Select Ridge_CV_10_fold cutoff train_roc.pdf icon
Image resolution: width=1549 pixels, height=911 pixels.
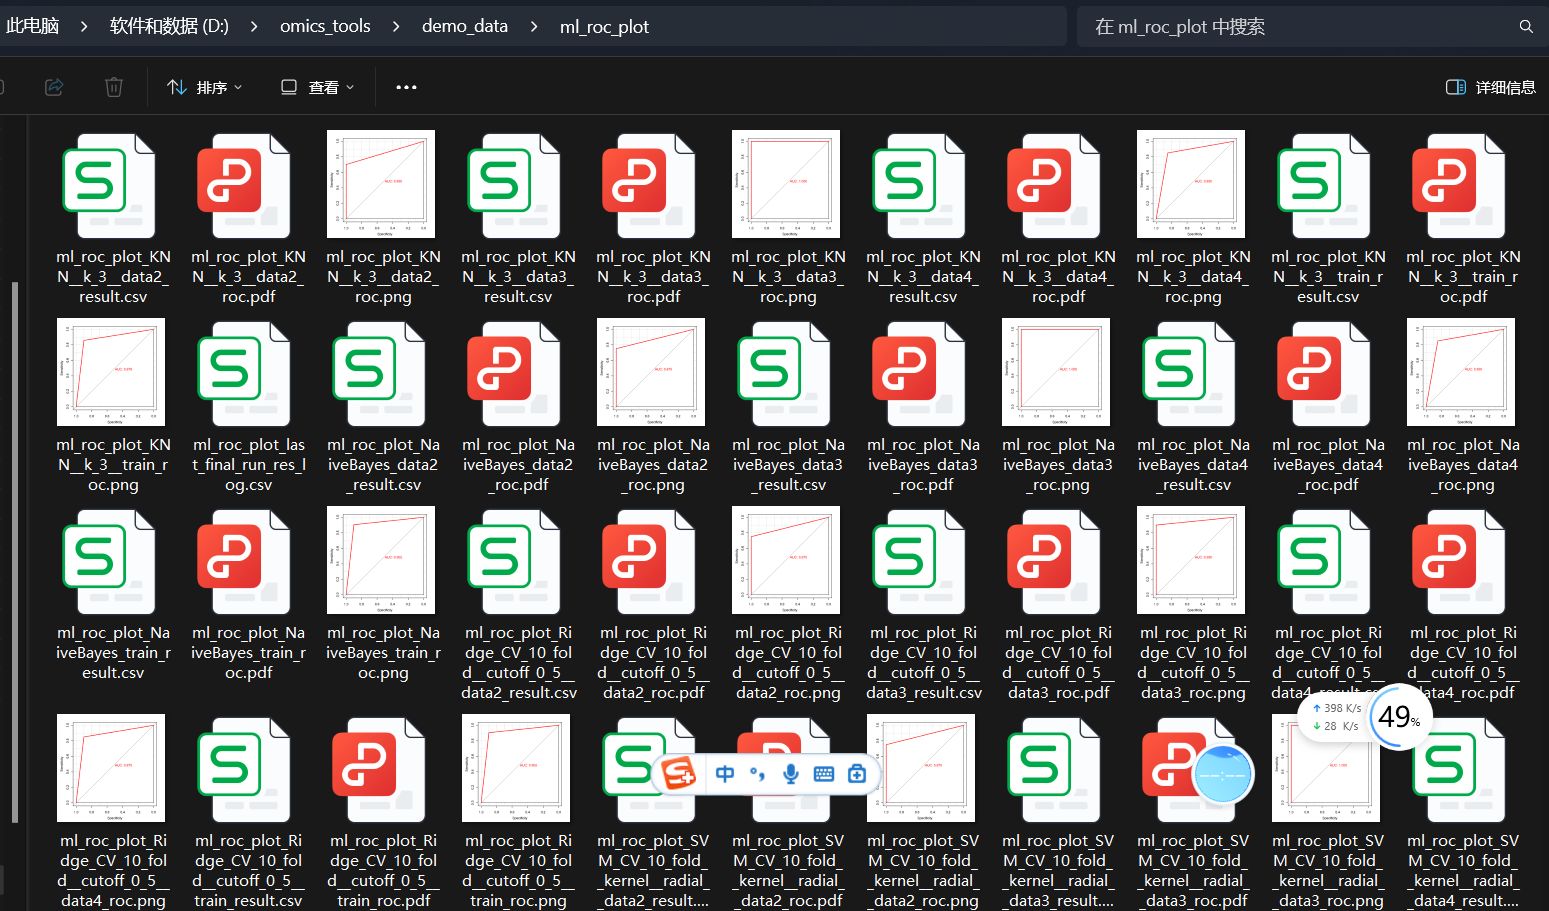point(380,770)
